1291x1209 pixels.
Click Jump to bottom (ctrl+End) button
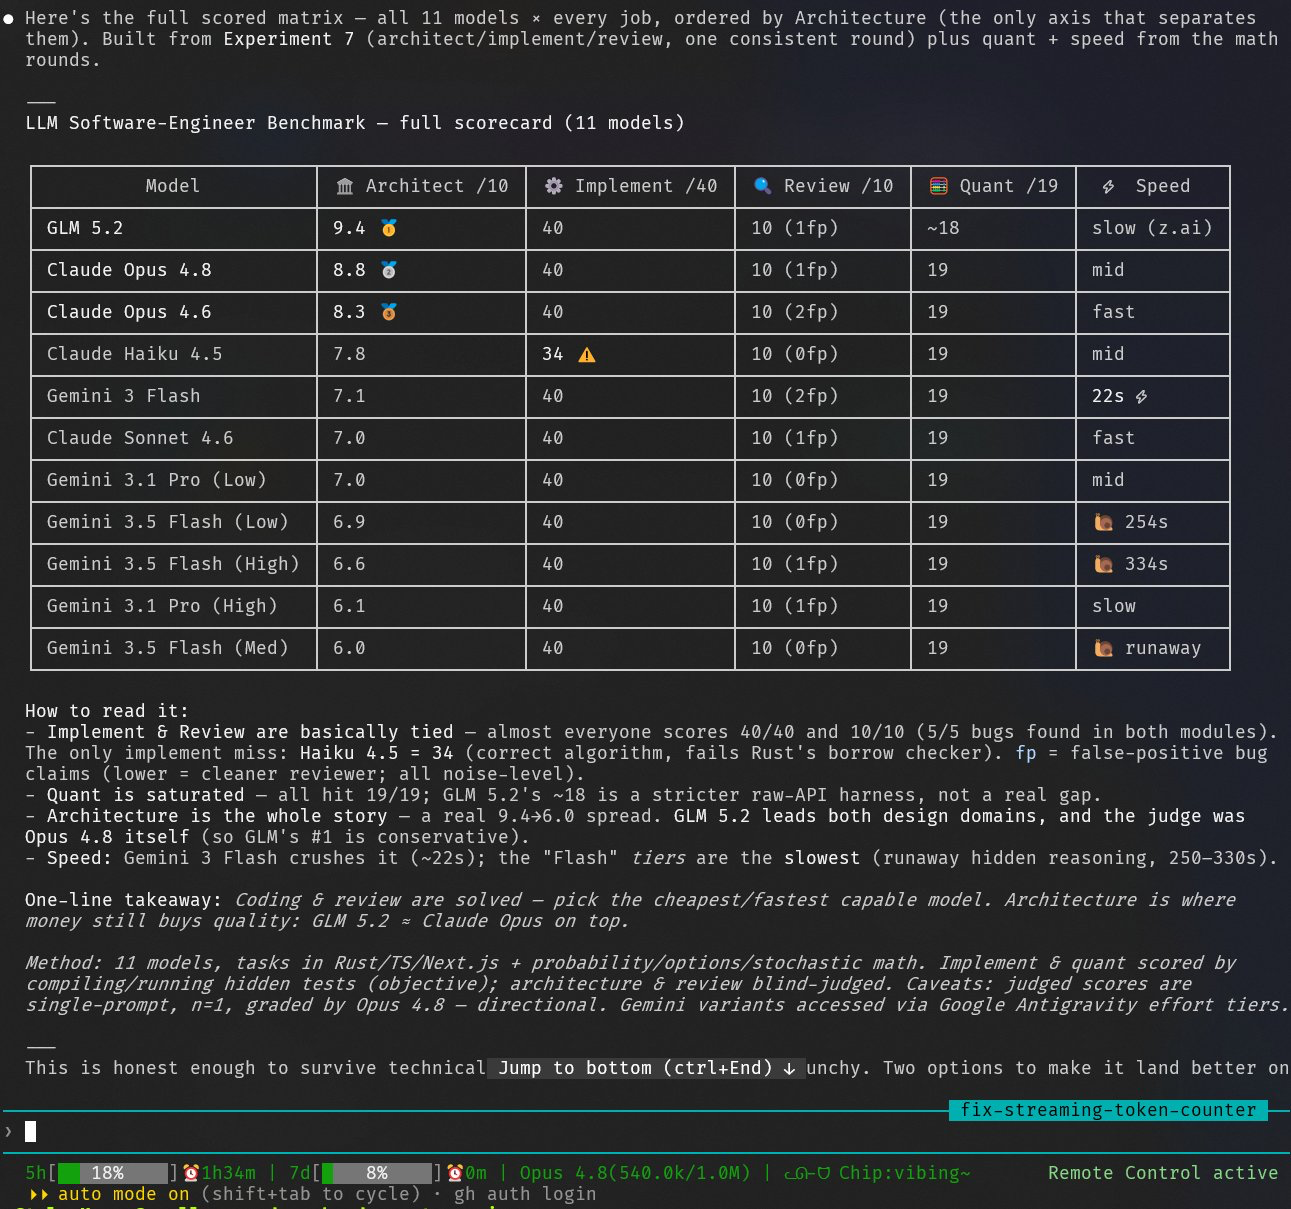tap(646, 1068)
